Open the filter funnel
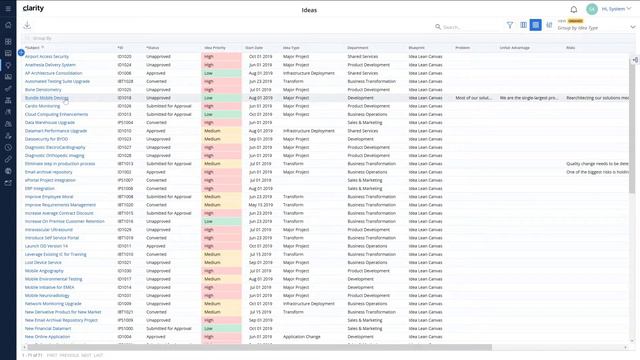 tap(510, 25)
